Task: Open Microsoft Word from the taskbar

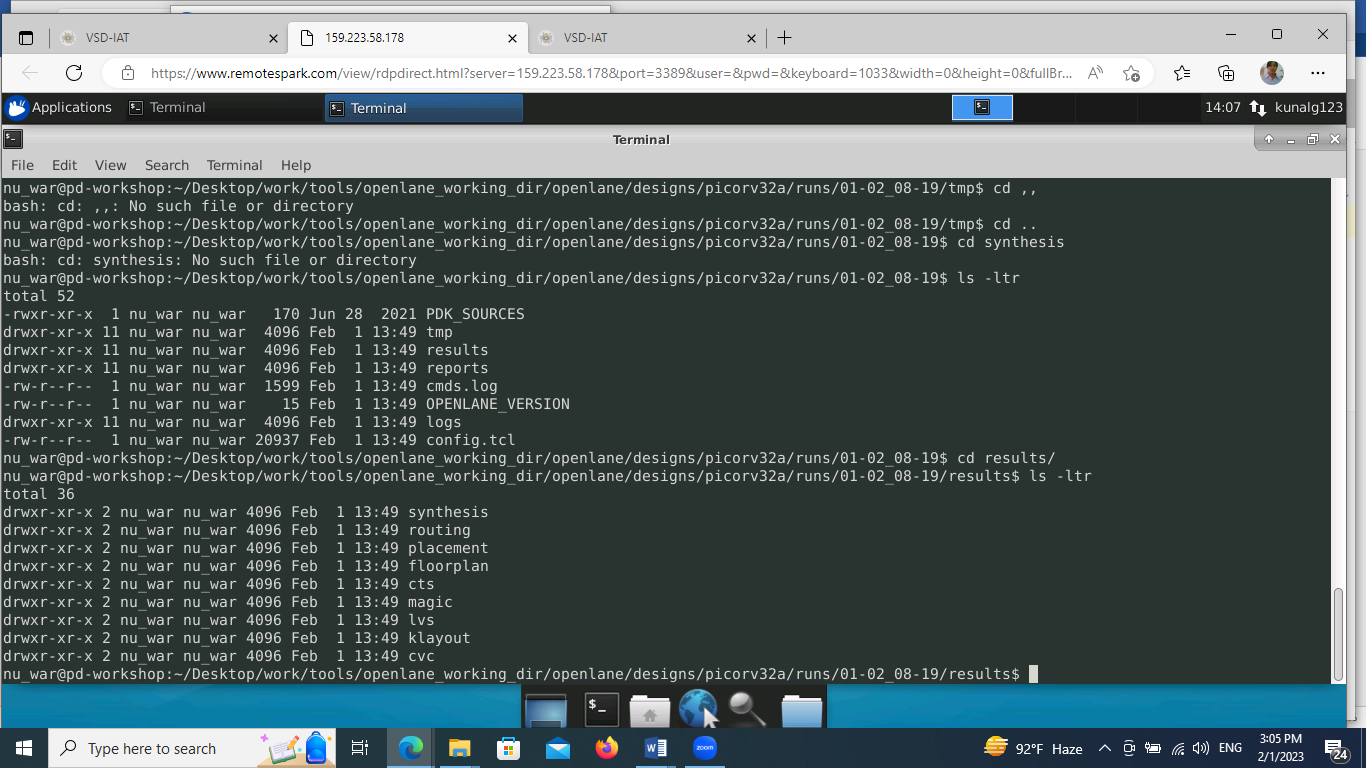Action: (x=655, y=748)
